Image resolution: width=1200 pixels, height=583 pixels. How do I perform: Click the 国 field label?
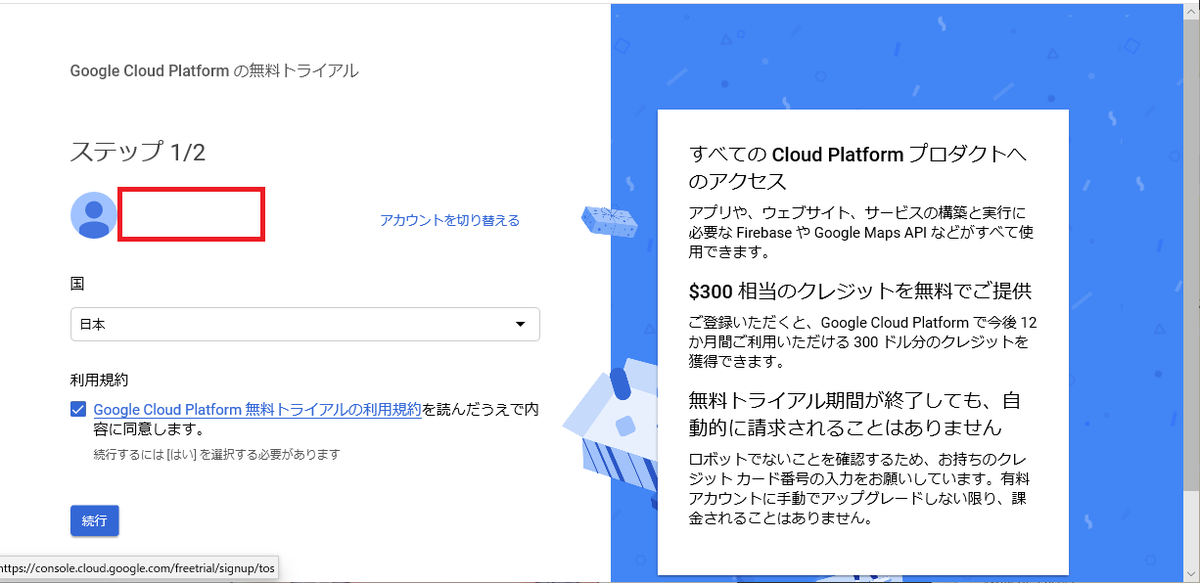click(x=77, y=283)
